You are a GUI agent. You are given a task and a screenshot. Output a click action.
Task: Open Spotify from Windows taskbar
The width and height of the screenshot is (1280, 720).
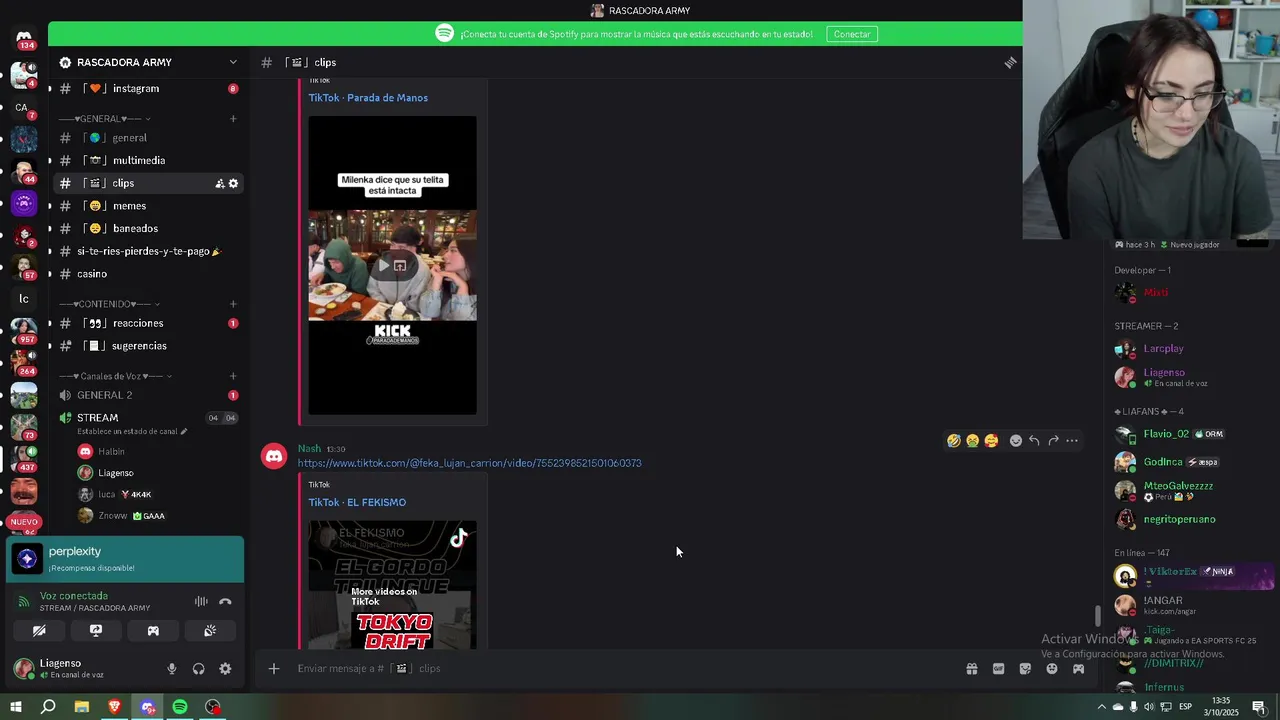point(180,707)
